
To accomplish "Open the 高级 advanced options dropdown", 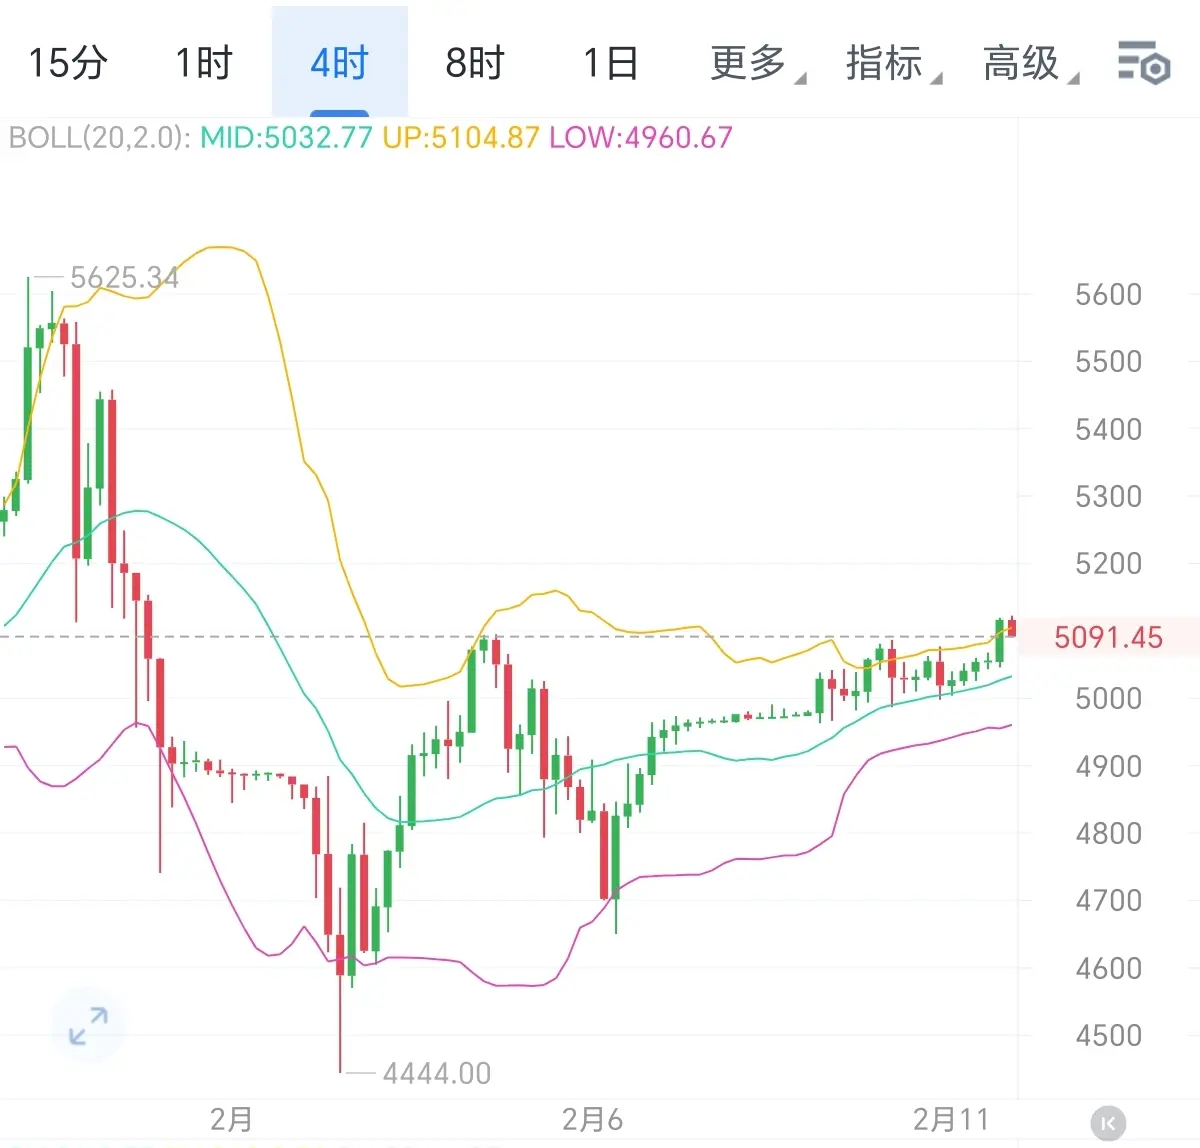I will pyautogui.click(x=1030, y=63).
